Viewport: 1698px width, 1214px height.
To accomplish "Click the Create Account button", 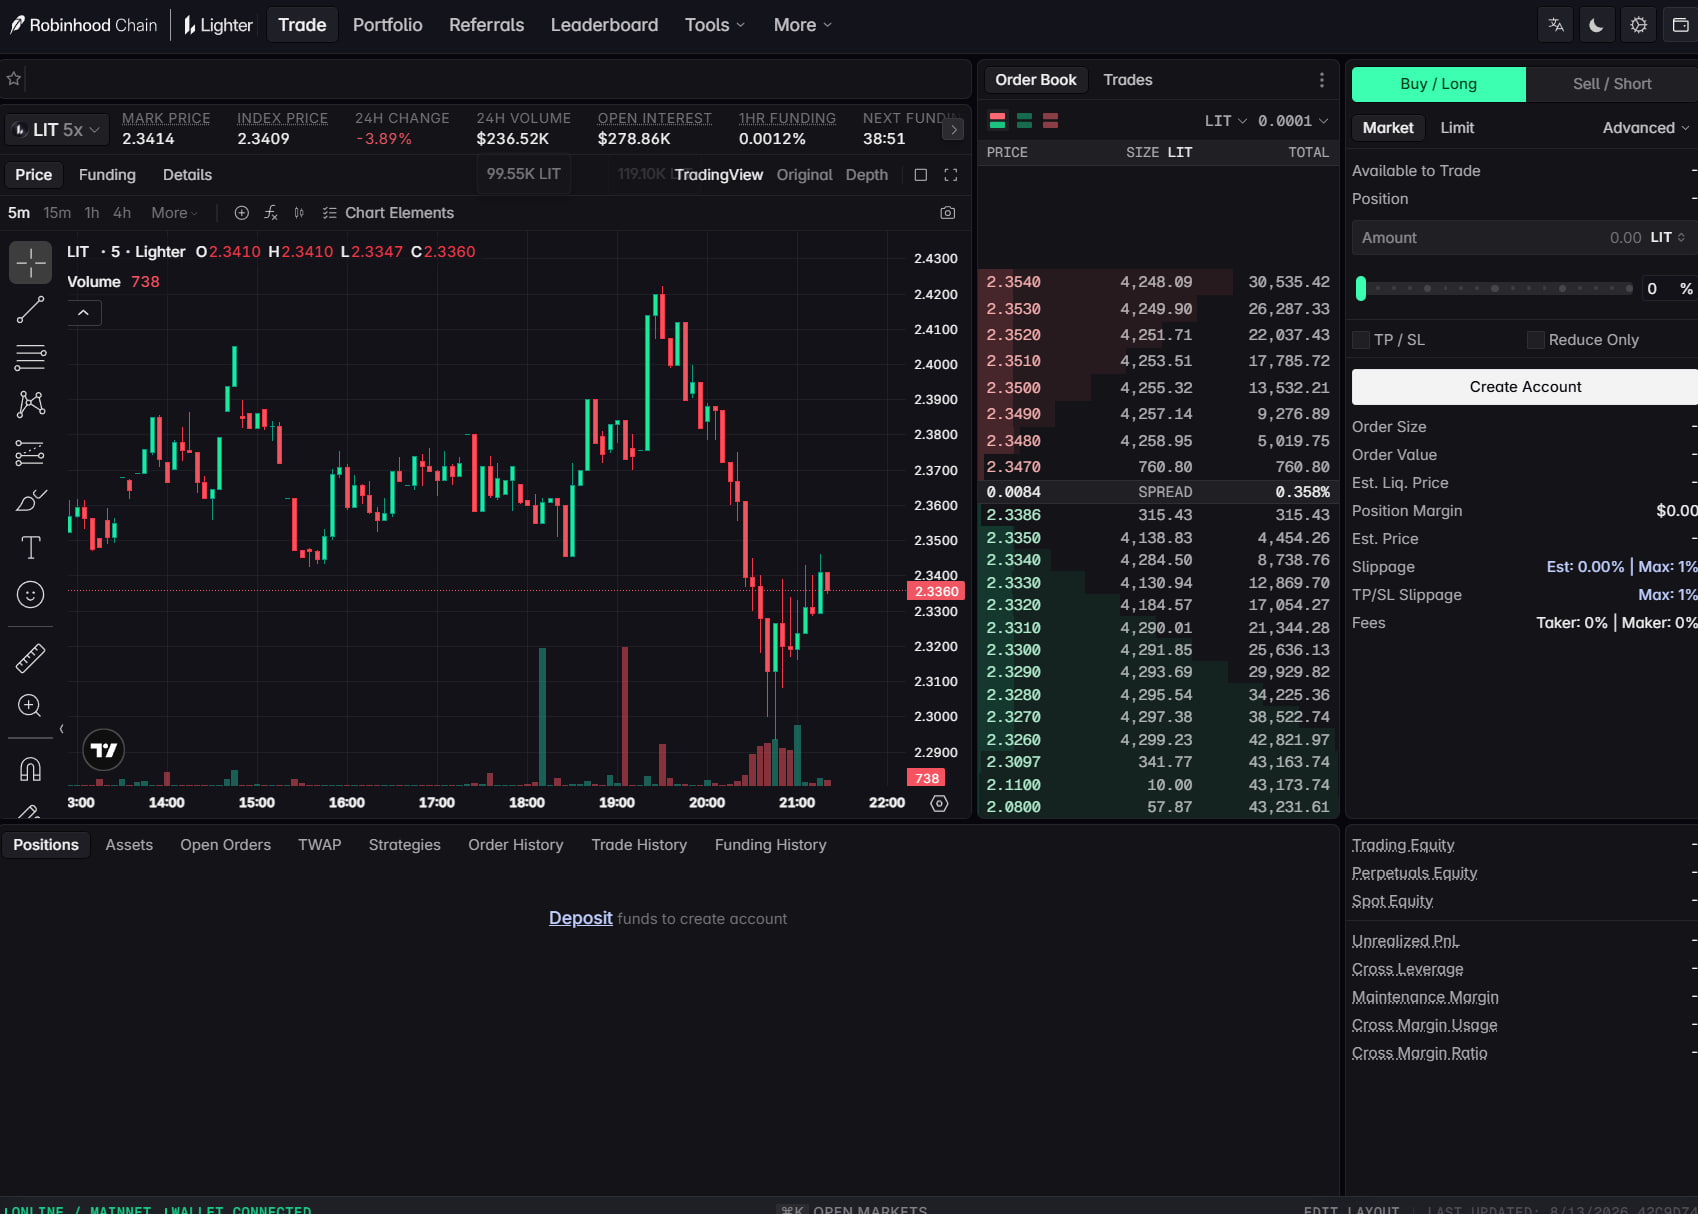I will coord(1525,387).
